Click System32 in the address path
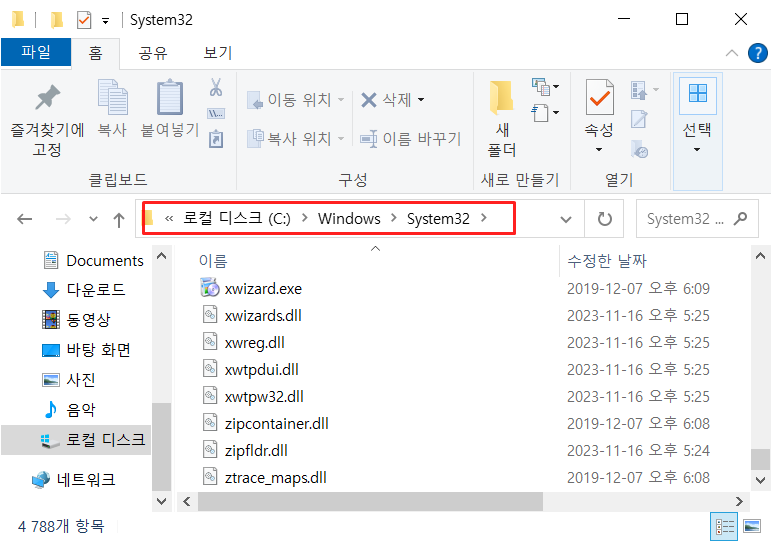 (x=438, y=219)
